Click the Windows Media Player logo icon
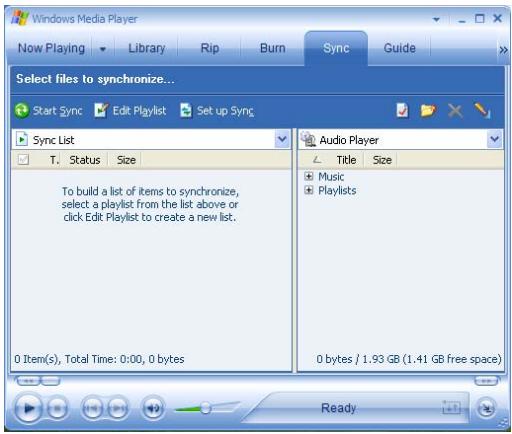This screenshot has height=434, width=512. click(20, 18)
